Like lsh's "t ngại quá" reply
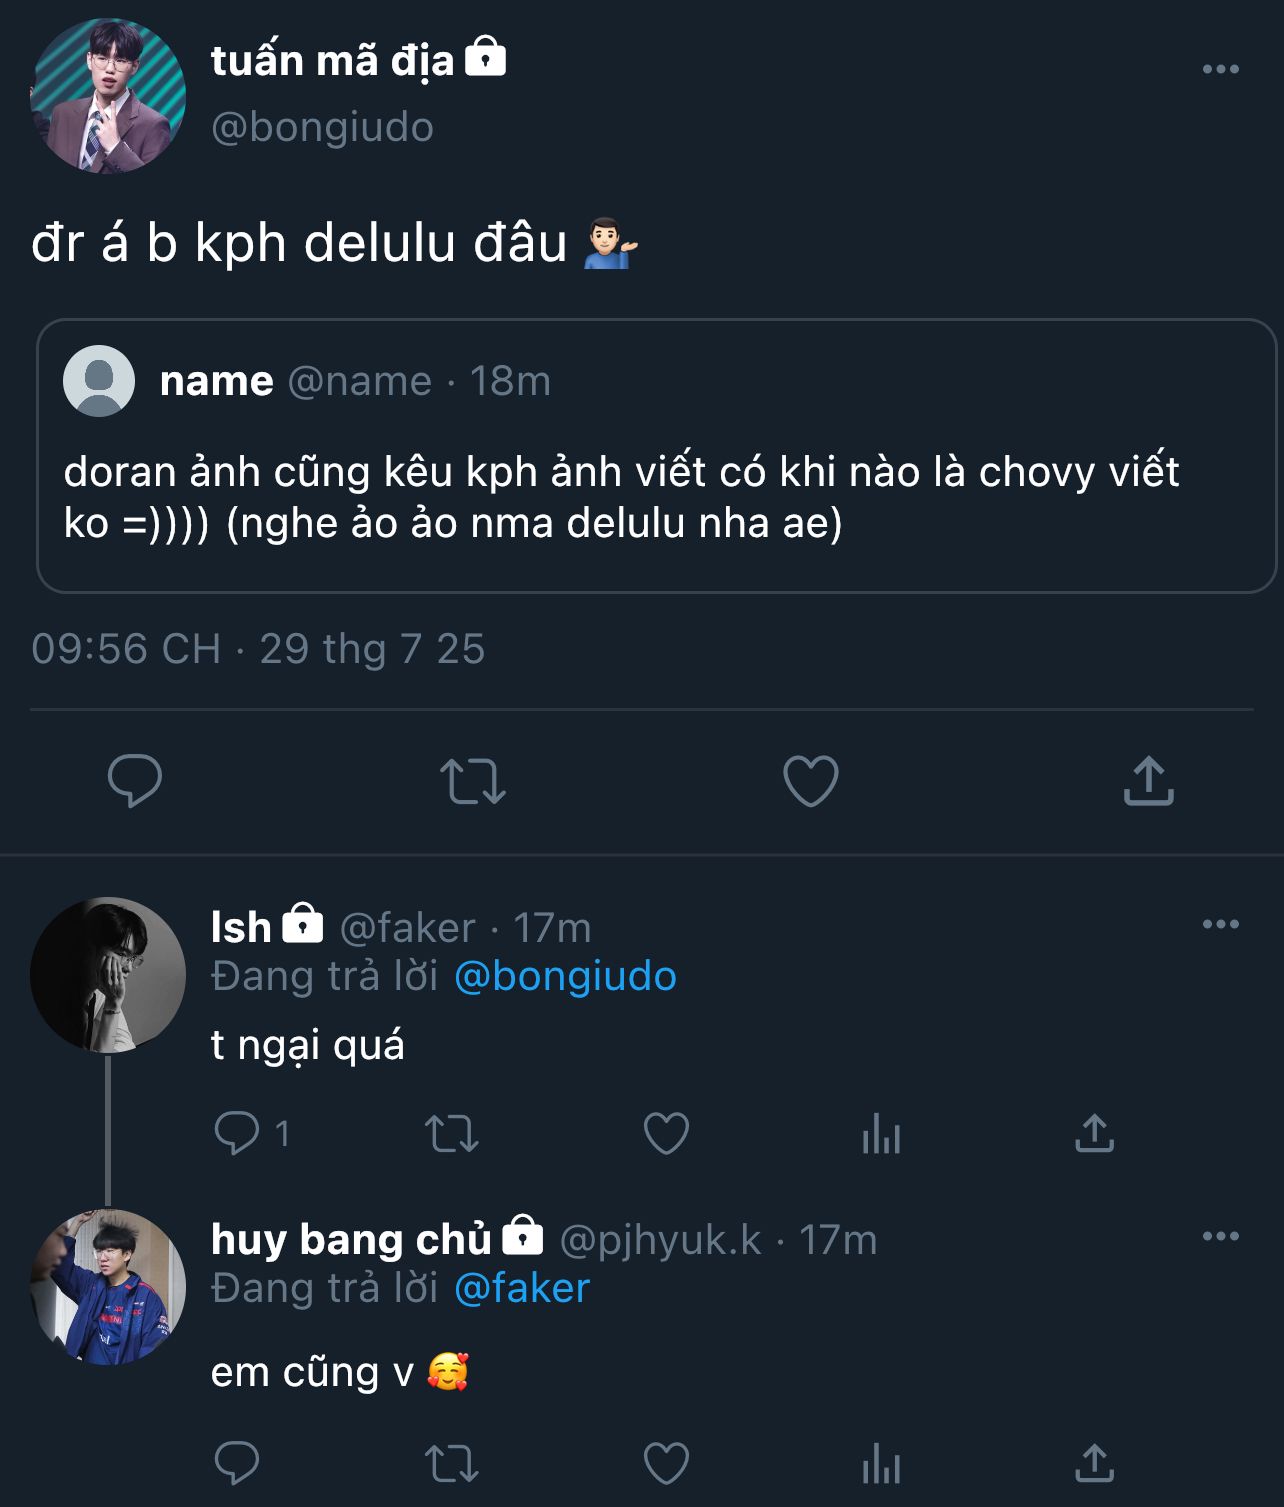 click(x=666, y=1133)
